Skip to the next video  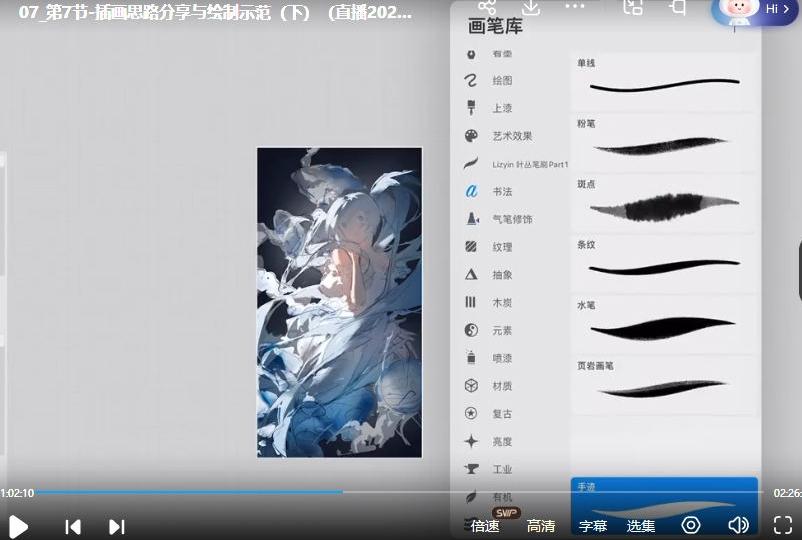(x=117, y=526)
